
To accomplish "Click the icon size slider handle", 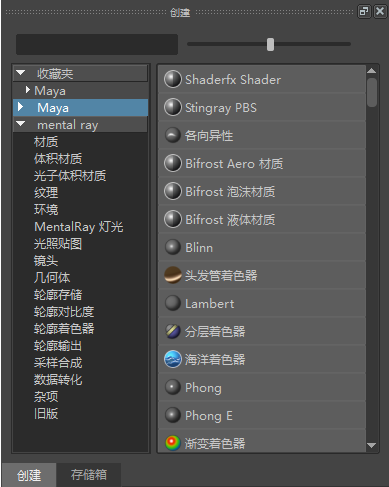I will pos(270,44).
